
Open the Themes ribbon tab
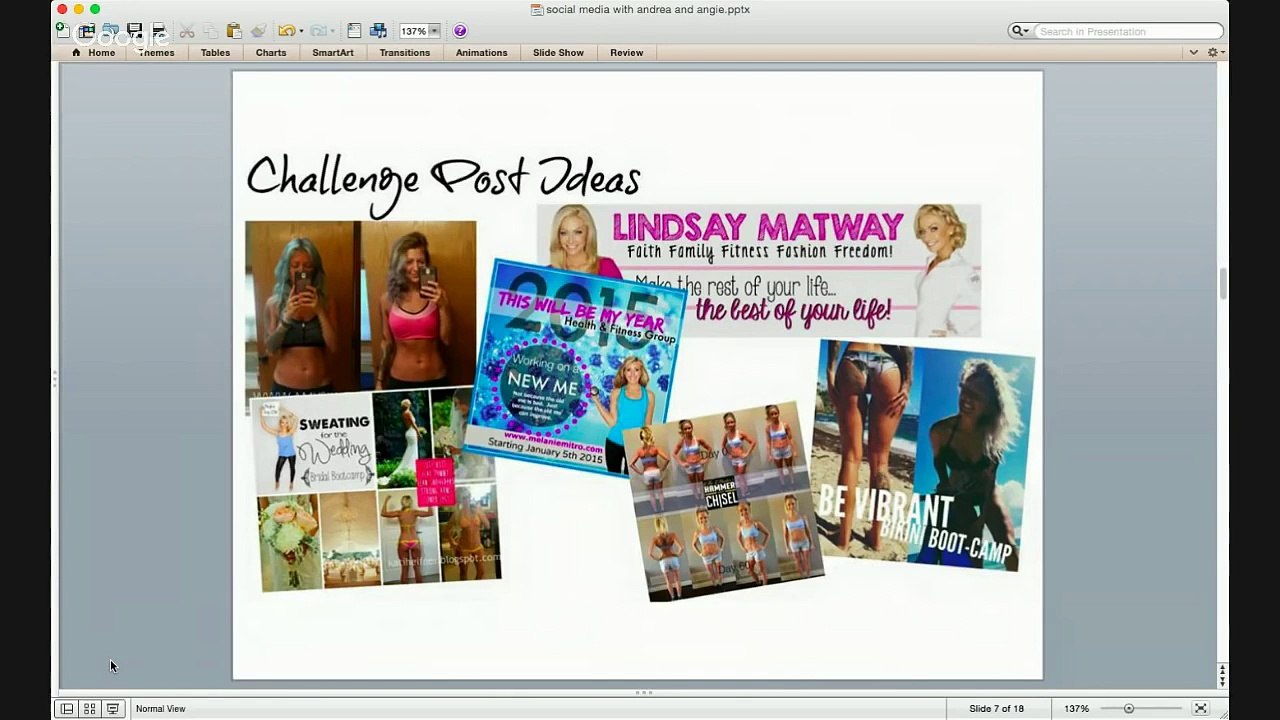click(156, 53)
